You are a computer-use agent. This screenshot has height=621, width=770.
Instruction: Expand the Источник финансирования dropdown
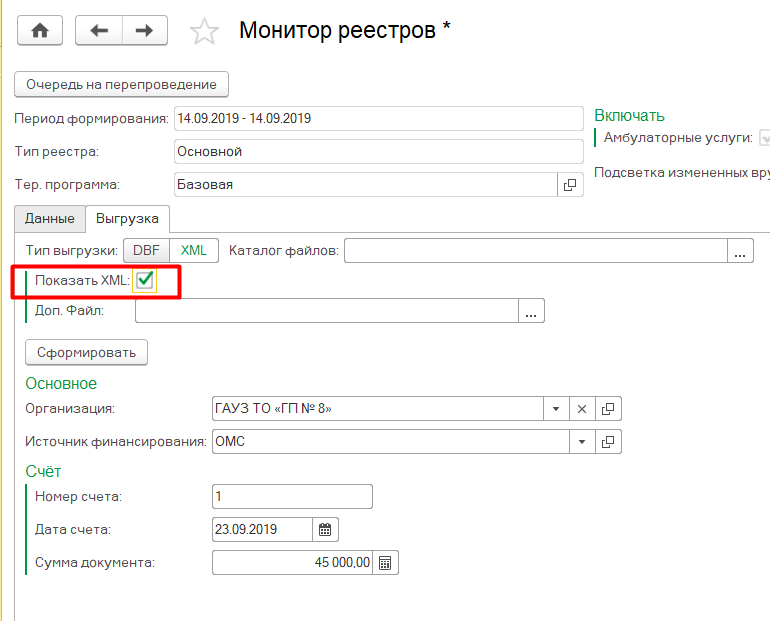582,441
